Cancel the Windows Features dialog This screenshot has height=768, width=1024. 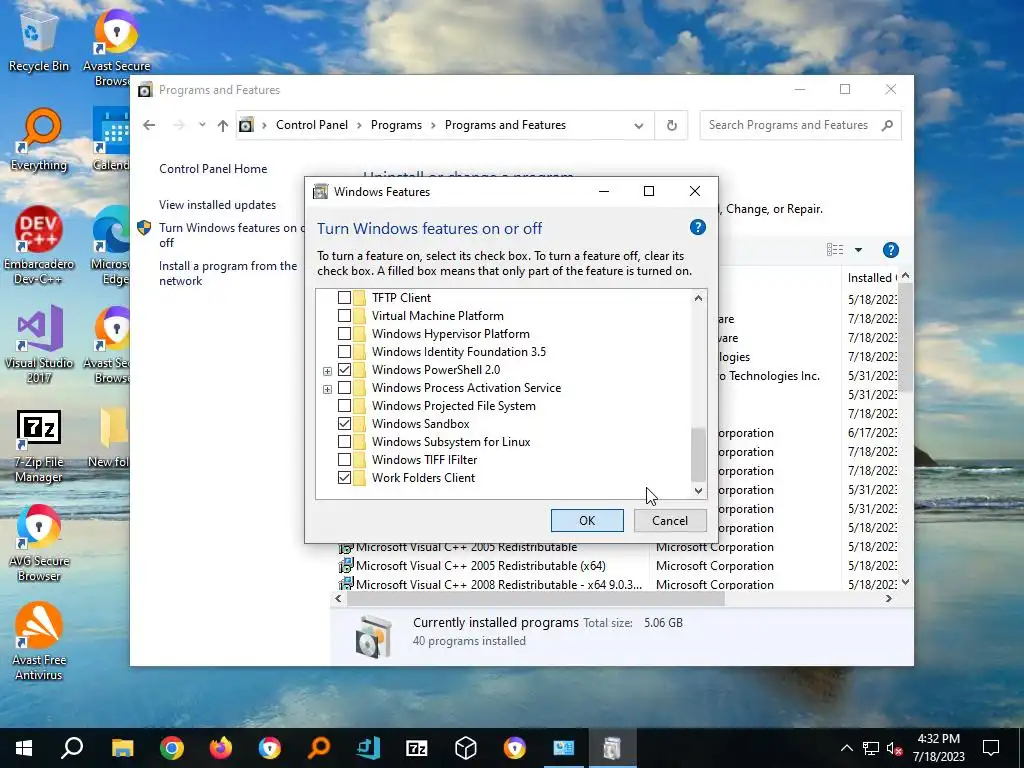pos(670,520)
